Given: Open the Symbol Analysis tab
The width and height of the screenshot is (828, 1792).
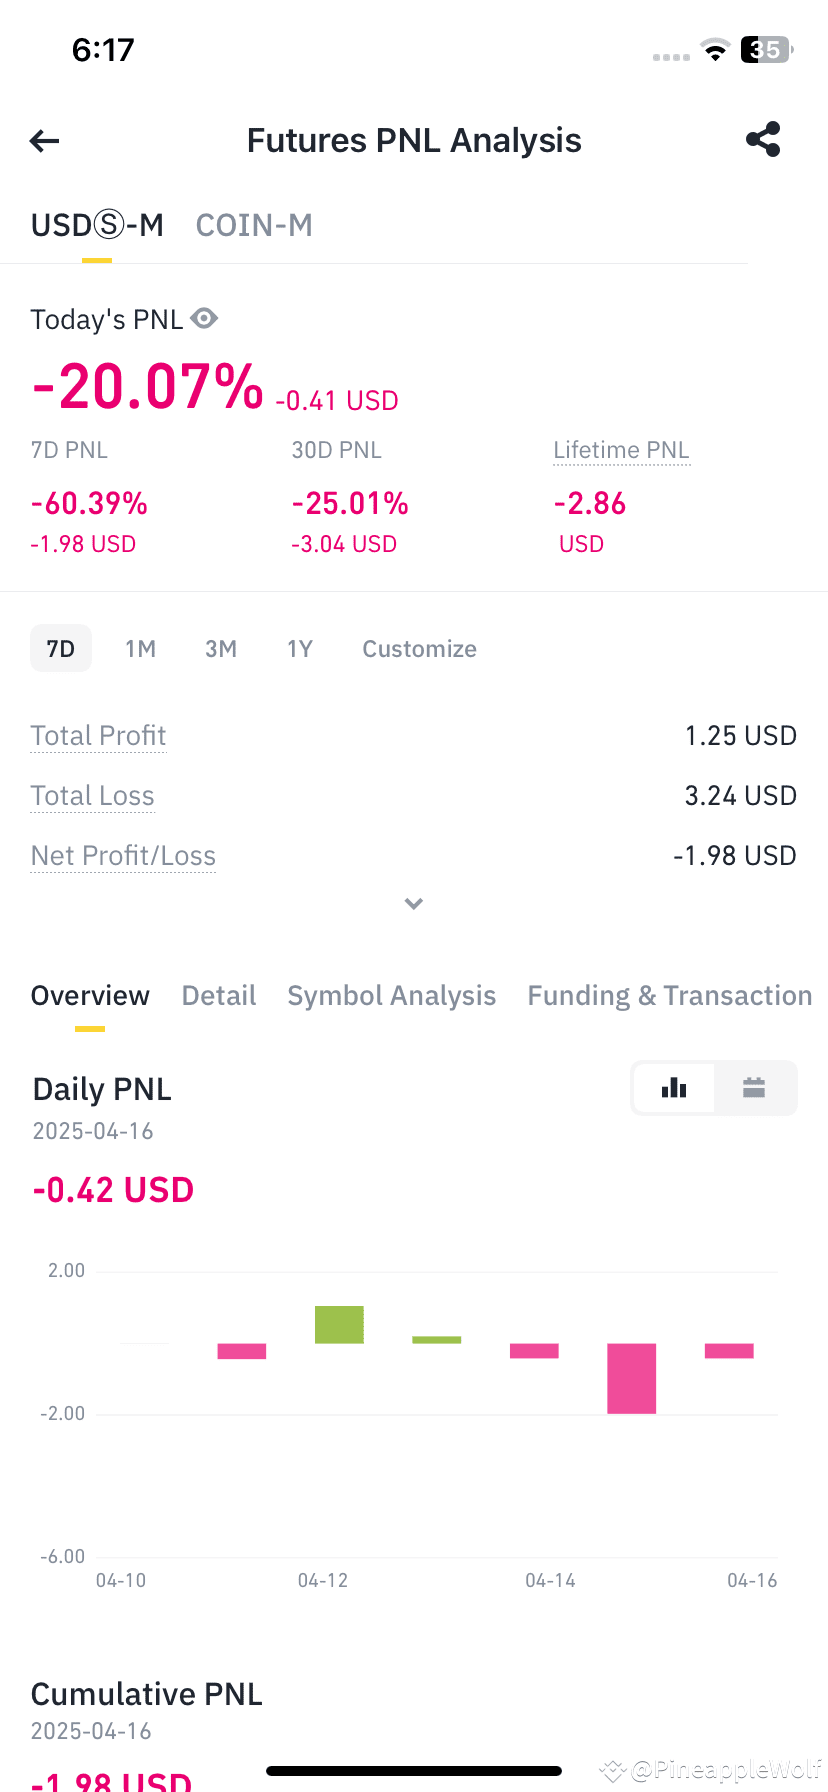Looking at the screenshot, I should [x=392, y=996].
